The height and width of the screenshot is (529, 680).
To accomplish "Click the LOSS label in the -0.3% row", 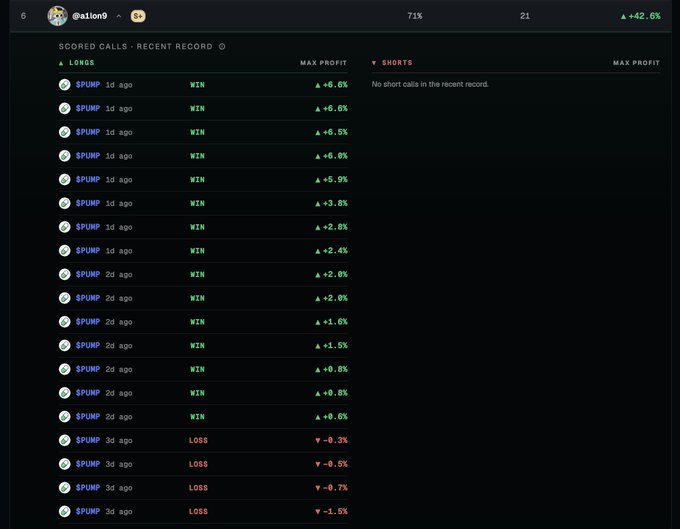I will tap(198, 440).
